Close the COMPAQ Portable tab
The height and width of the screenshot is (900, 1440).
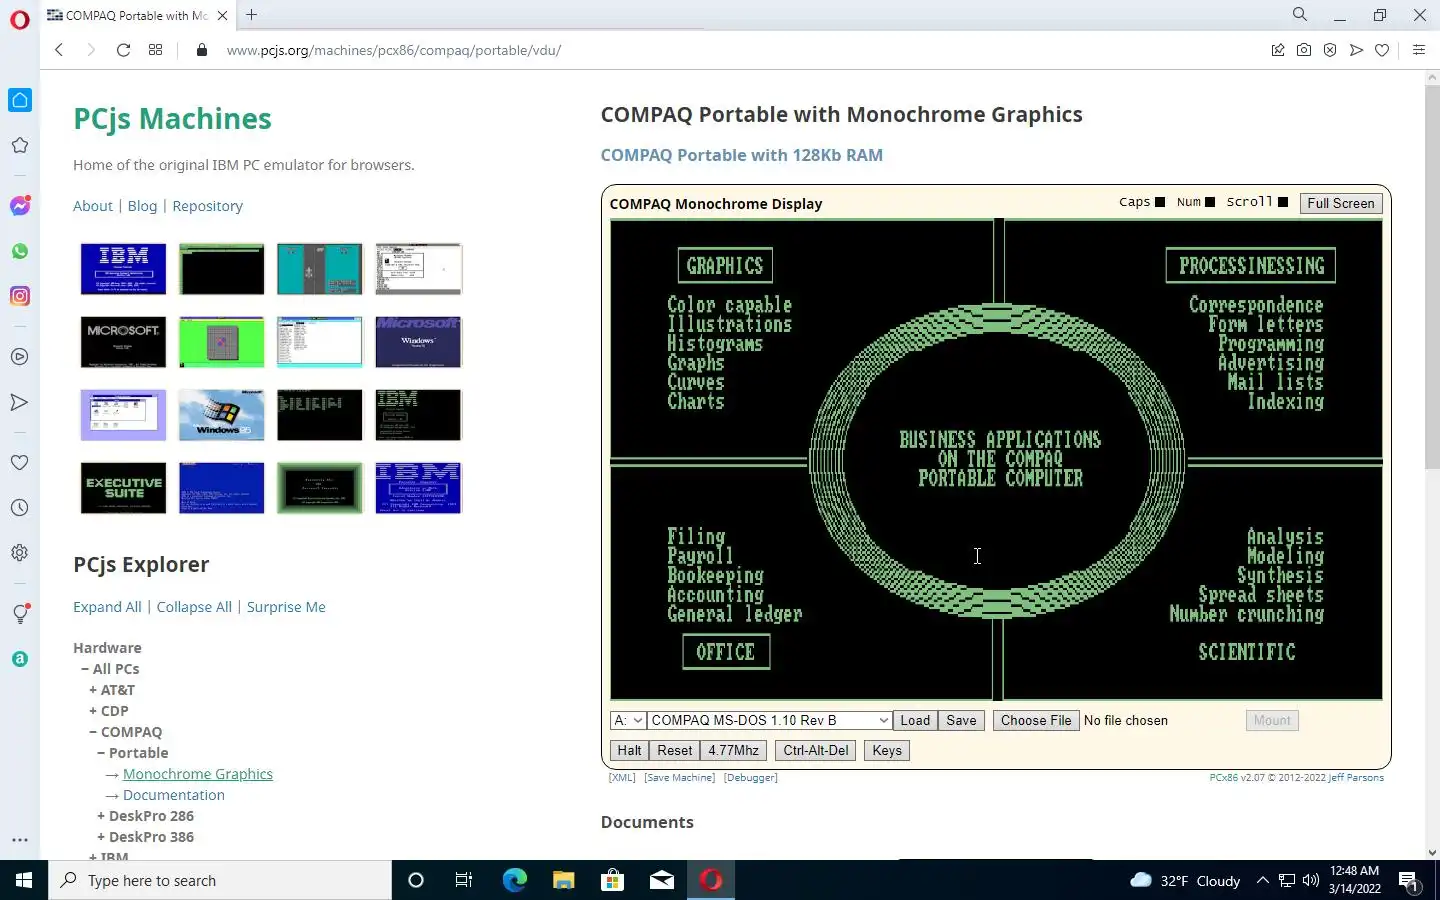coord(222,16)
